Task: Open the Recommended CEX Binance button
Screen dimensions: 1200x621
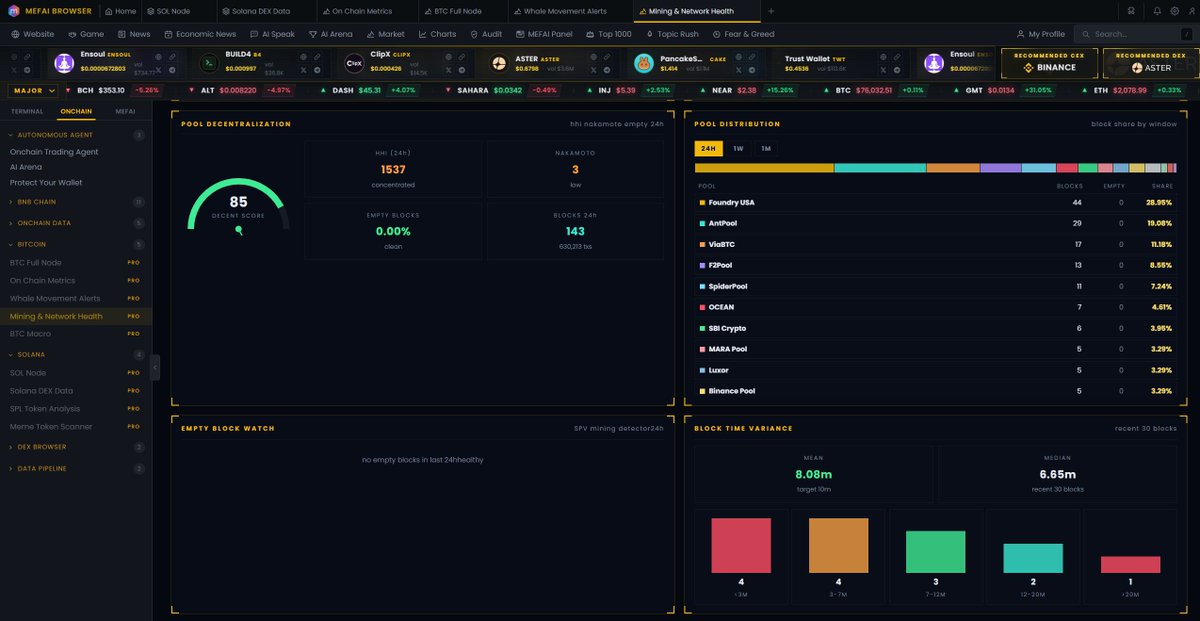Action: point(1048,63)
